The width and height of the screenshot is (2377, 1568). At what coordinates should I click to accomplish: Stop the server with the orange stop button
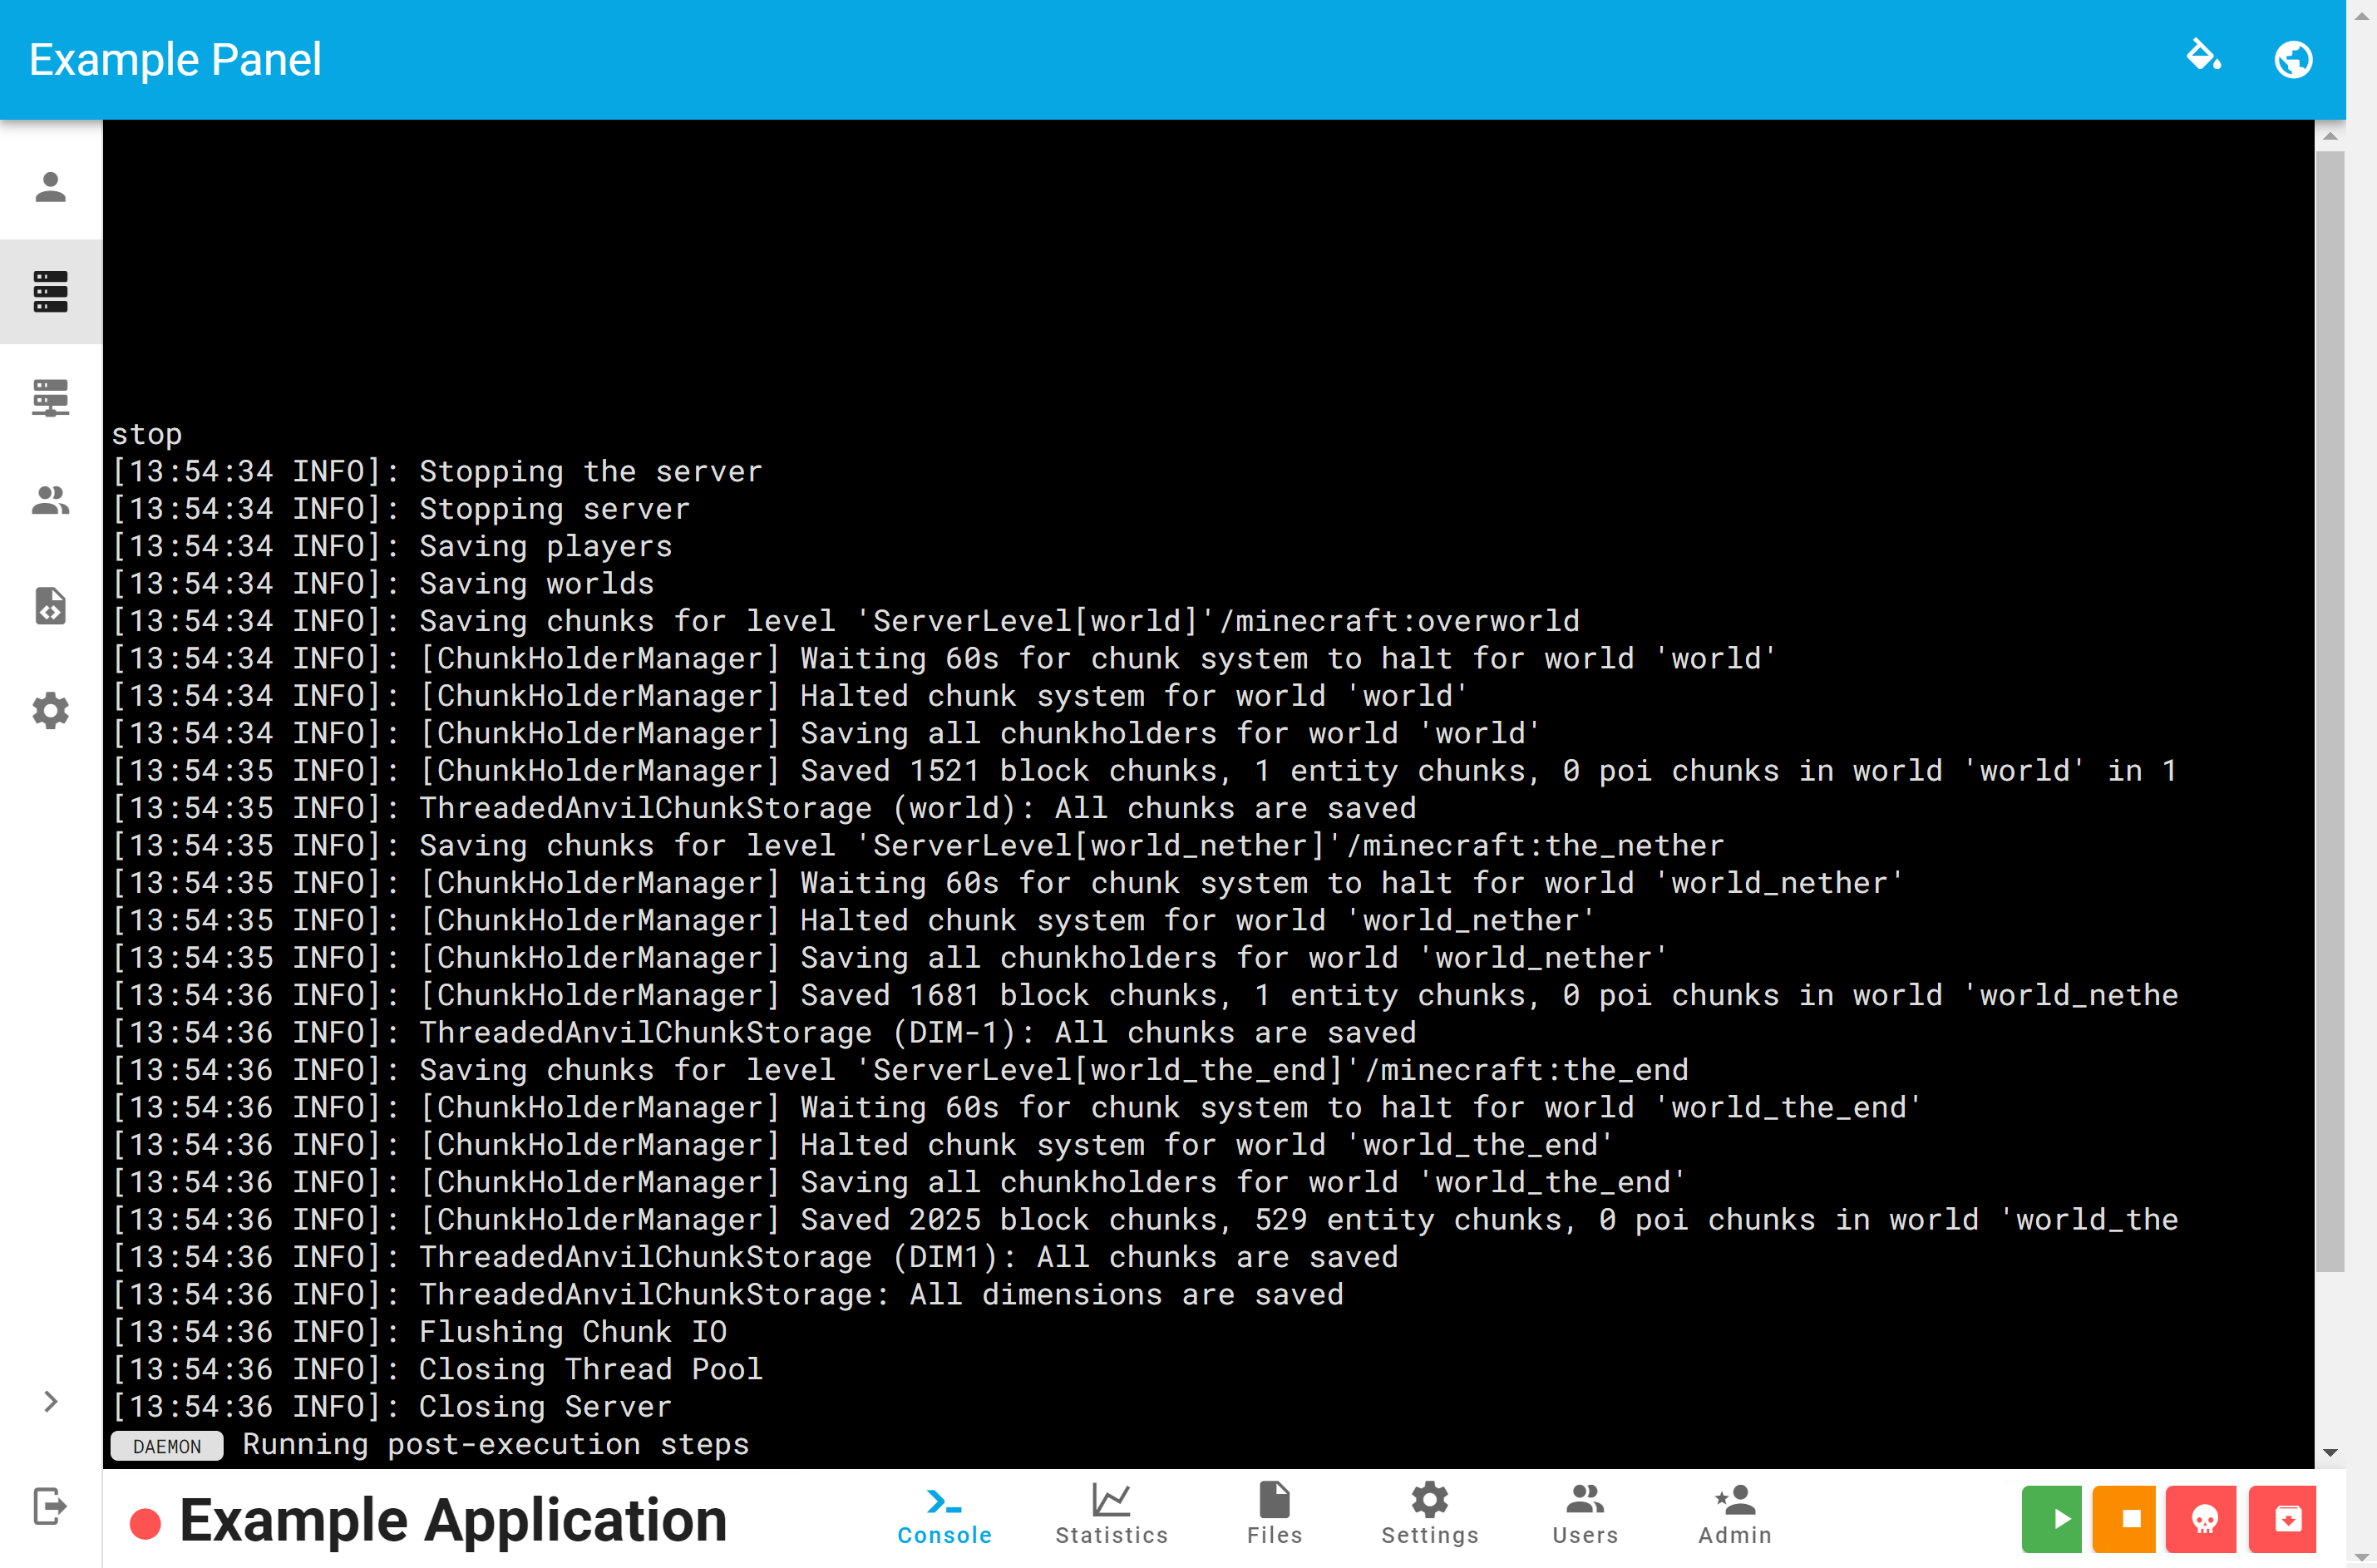2127,1519
